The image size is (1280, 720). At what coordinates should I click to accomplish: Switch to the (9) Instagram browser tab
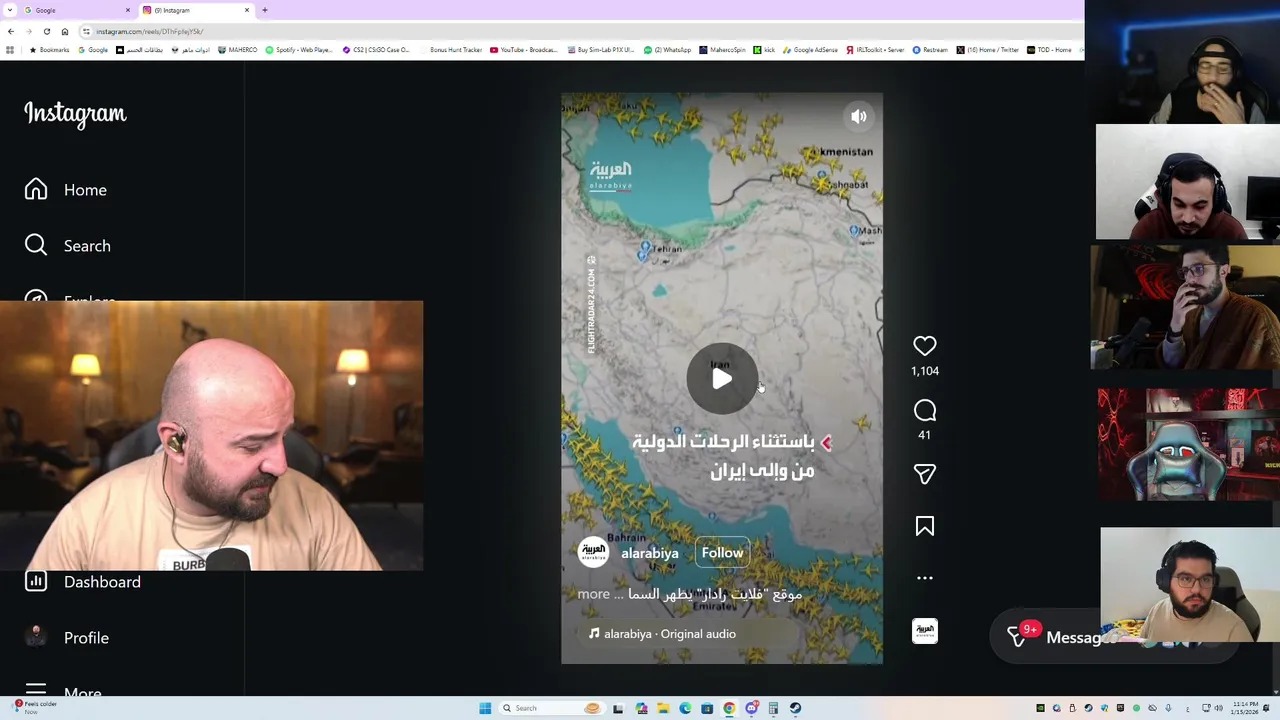196,10
